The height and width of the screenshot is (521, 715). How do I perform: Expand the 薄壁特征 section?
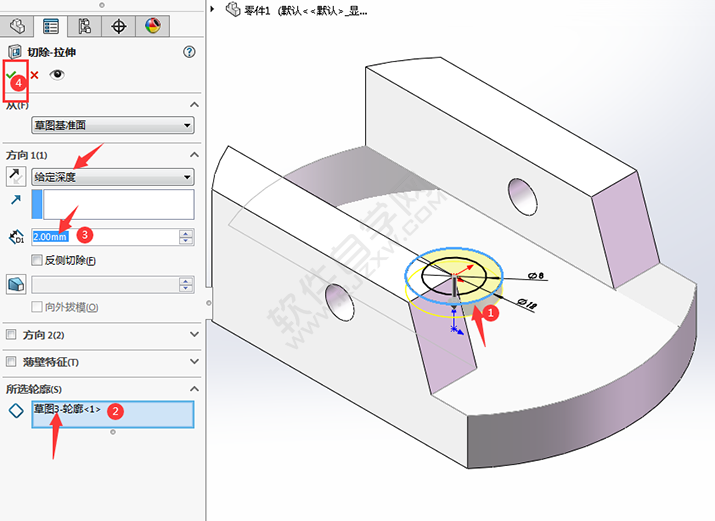point(194,361)
